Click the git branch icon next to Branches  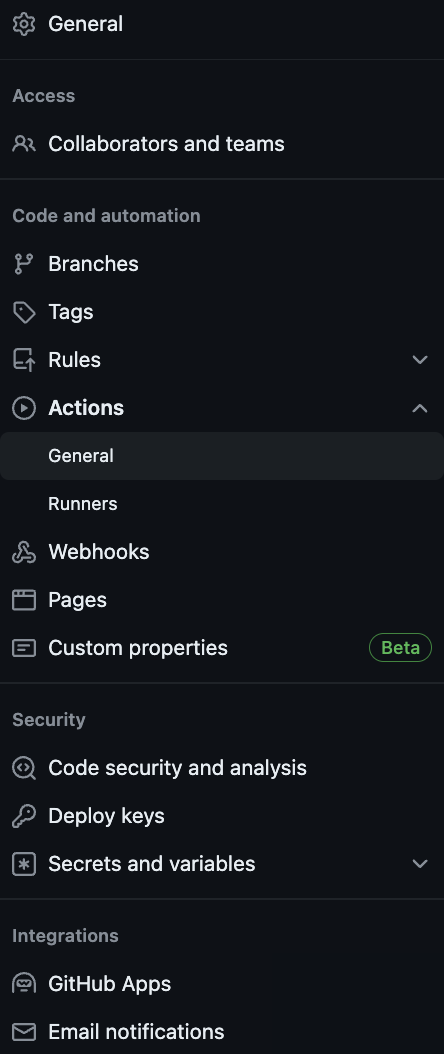24,264
